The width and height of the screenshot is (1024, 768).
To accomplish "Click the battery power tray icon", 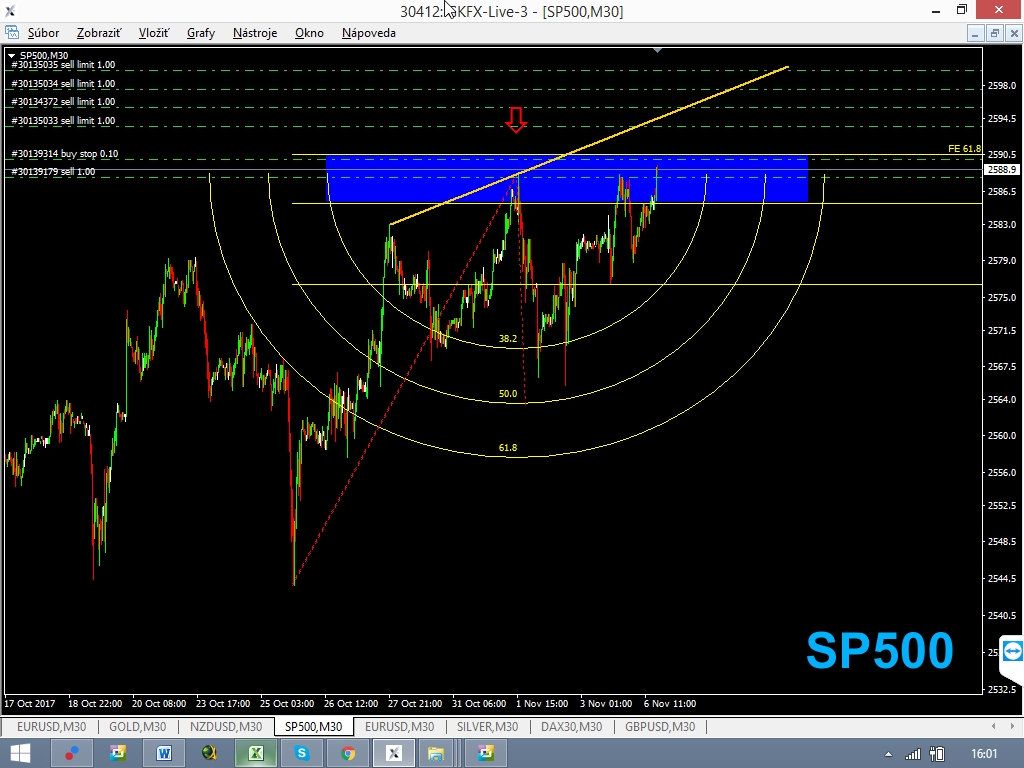I will tap(937, 754).
